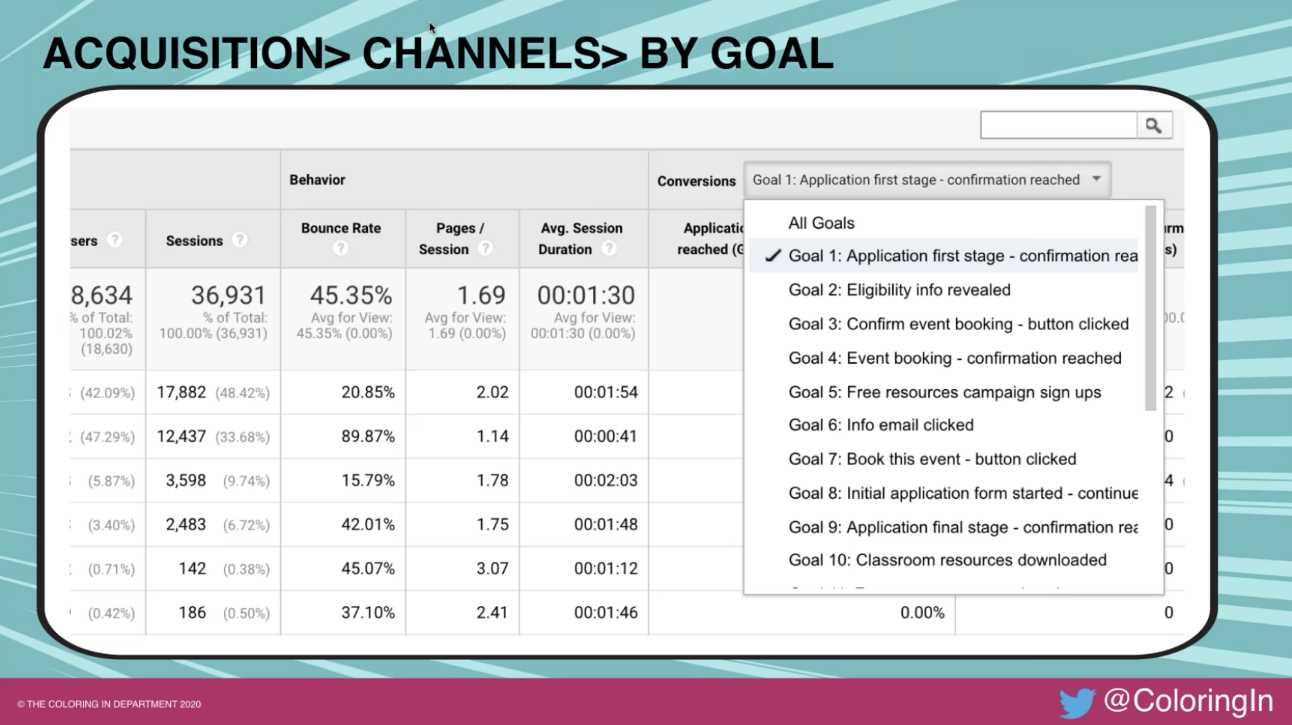This screenshot has height=725, width=1292.
Task: Open the Conversions goal dropdown
Action: (927, 180)
